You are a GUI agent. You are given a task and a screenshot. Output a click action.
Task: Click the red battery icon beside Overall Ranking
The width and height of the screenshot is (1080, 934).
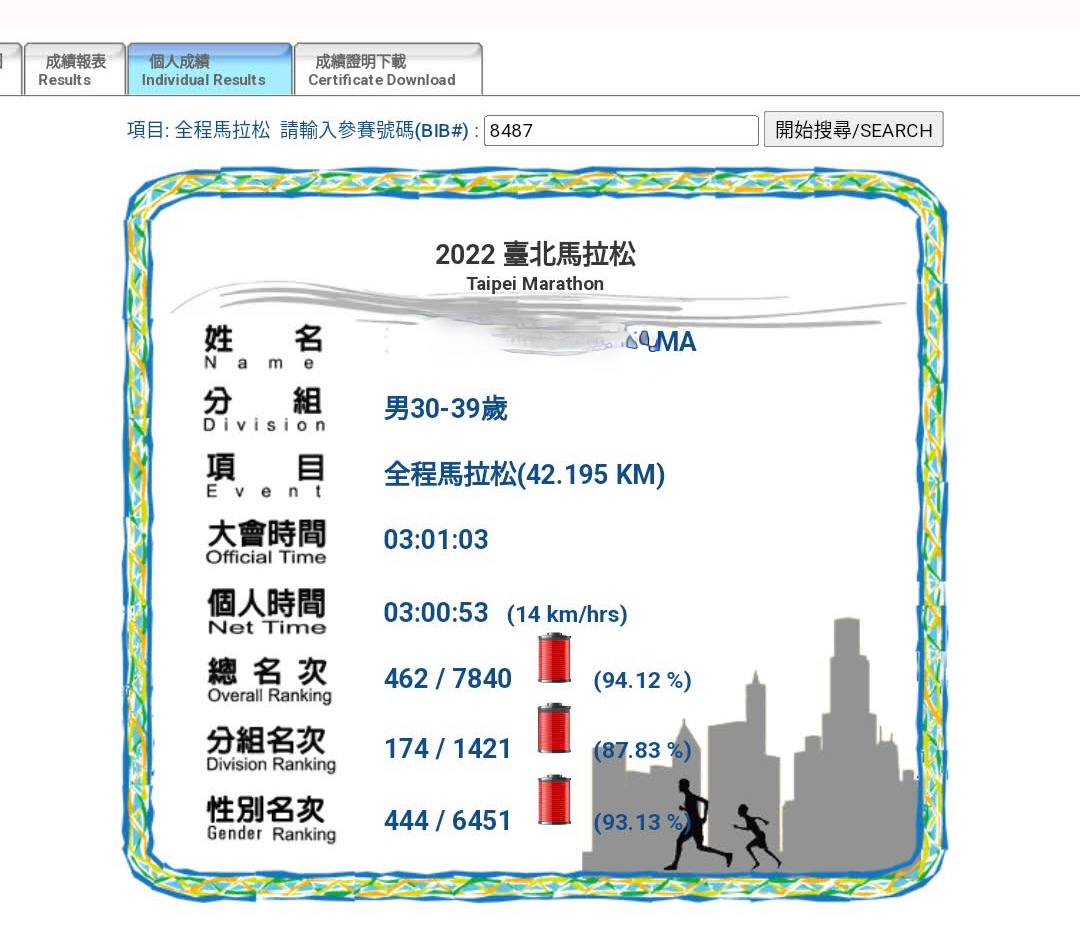click(554, 658)
